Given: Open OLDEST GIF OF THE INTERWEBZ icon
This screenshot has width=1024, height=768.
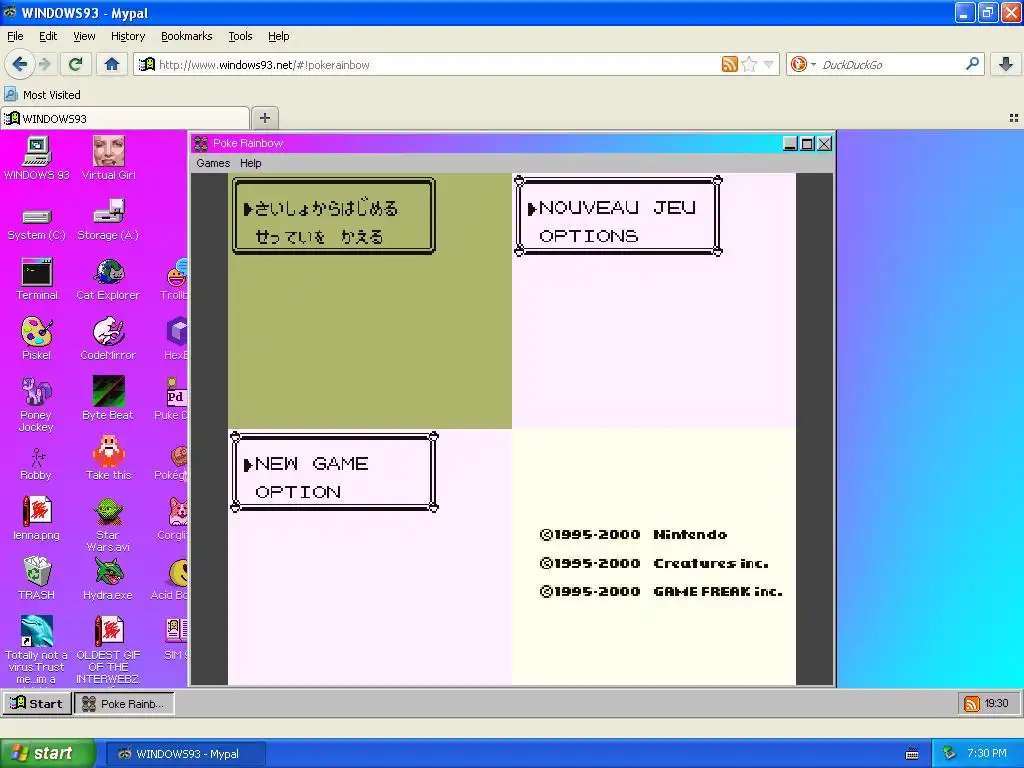Looking at the screenshot, I should pos(108,649).
